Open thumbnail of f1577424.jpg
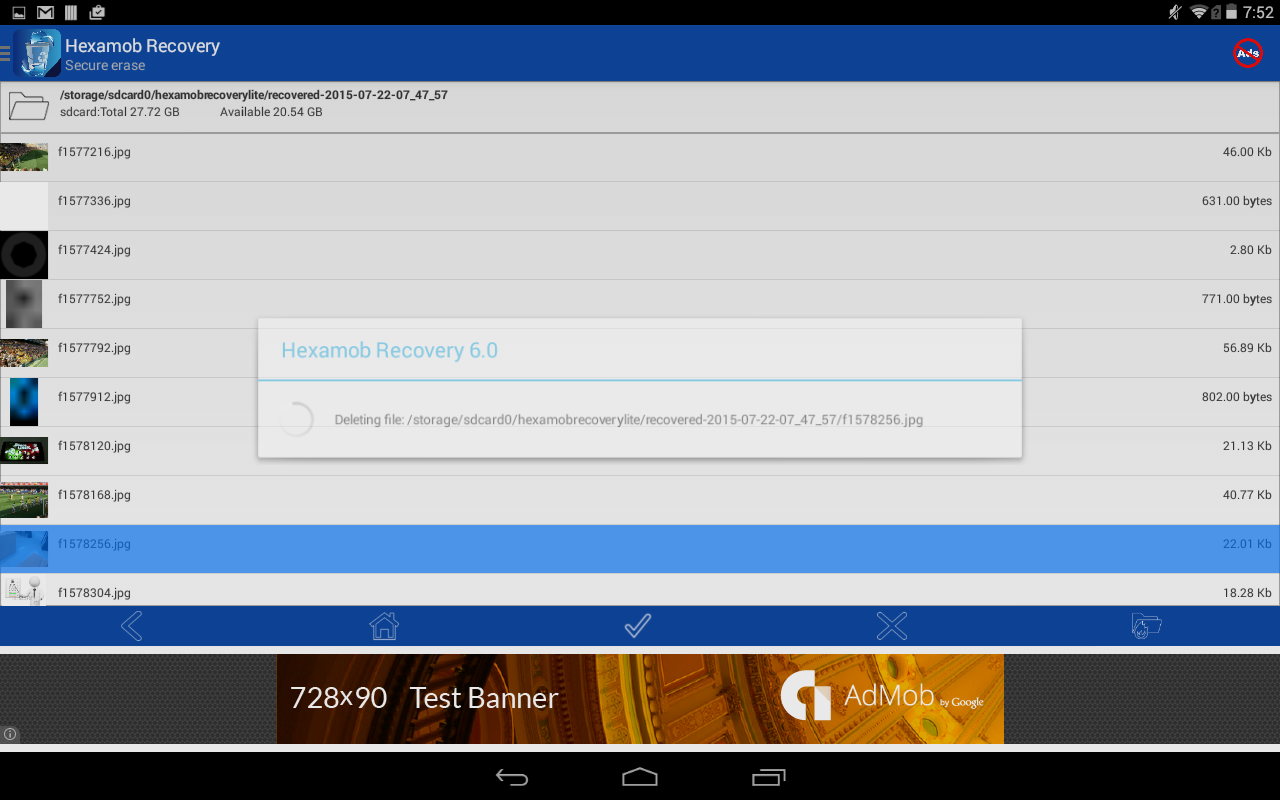 (24, 255)
